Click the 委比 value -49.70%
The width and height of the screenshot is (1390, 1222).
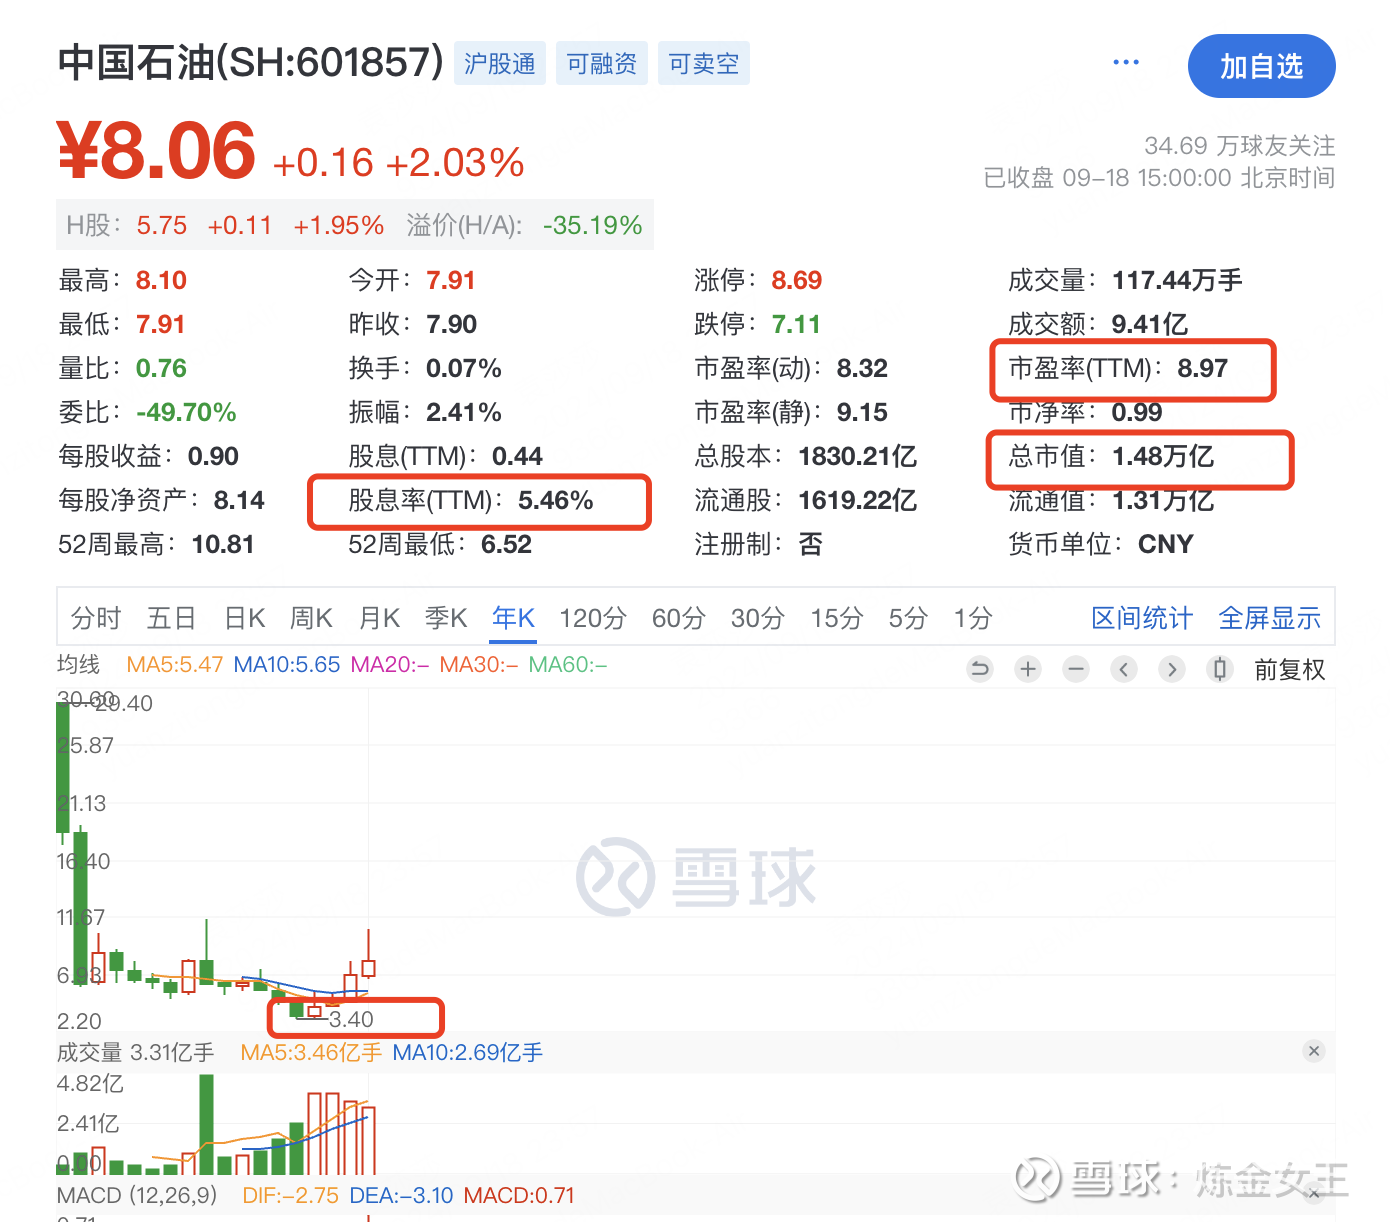tap(186, 412)
